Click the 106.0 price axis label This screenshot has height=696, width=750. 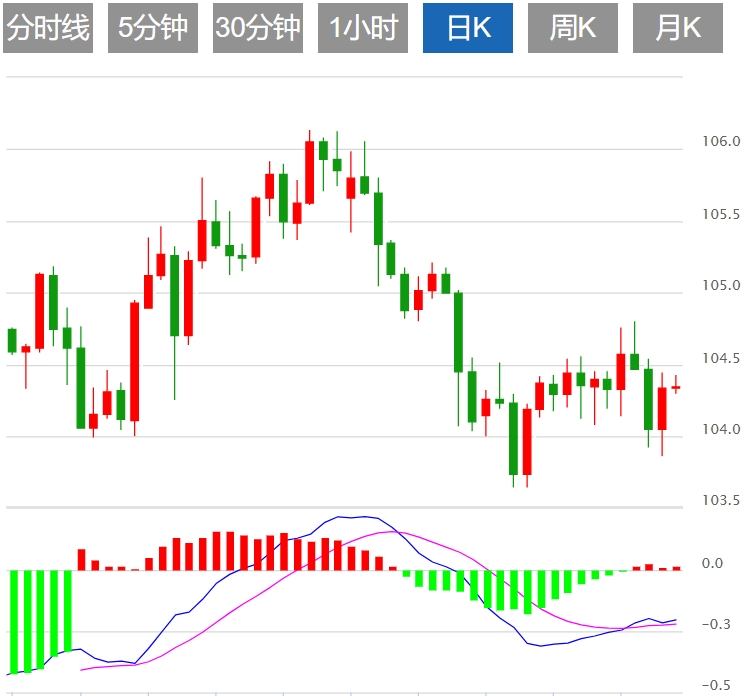pyautogui.click(x=721, y=142)
